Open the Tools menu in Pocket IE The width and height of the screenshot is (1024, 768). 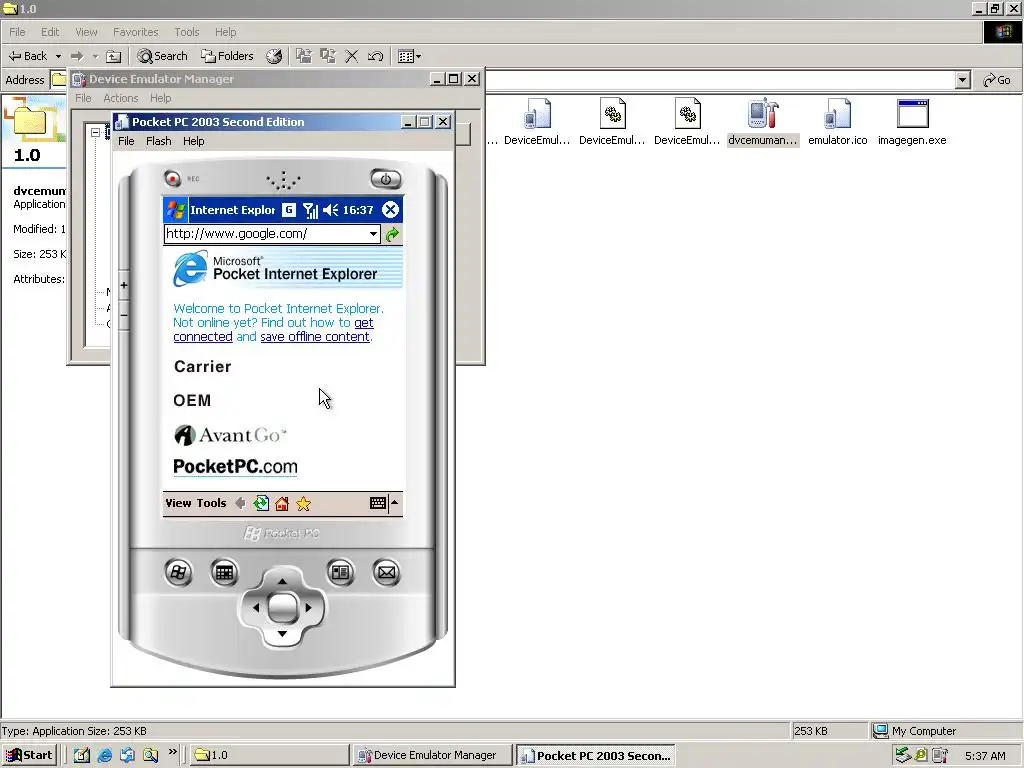tap(212, 503)
